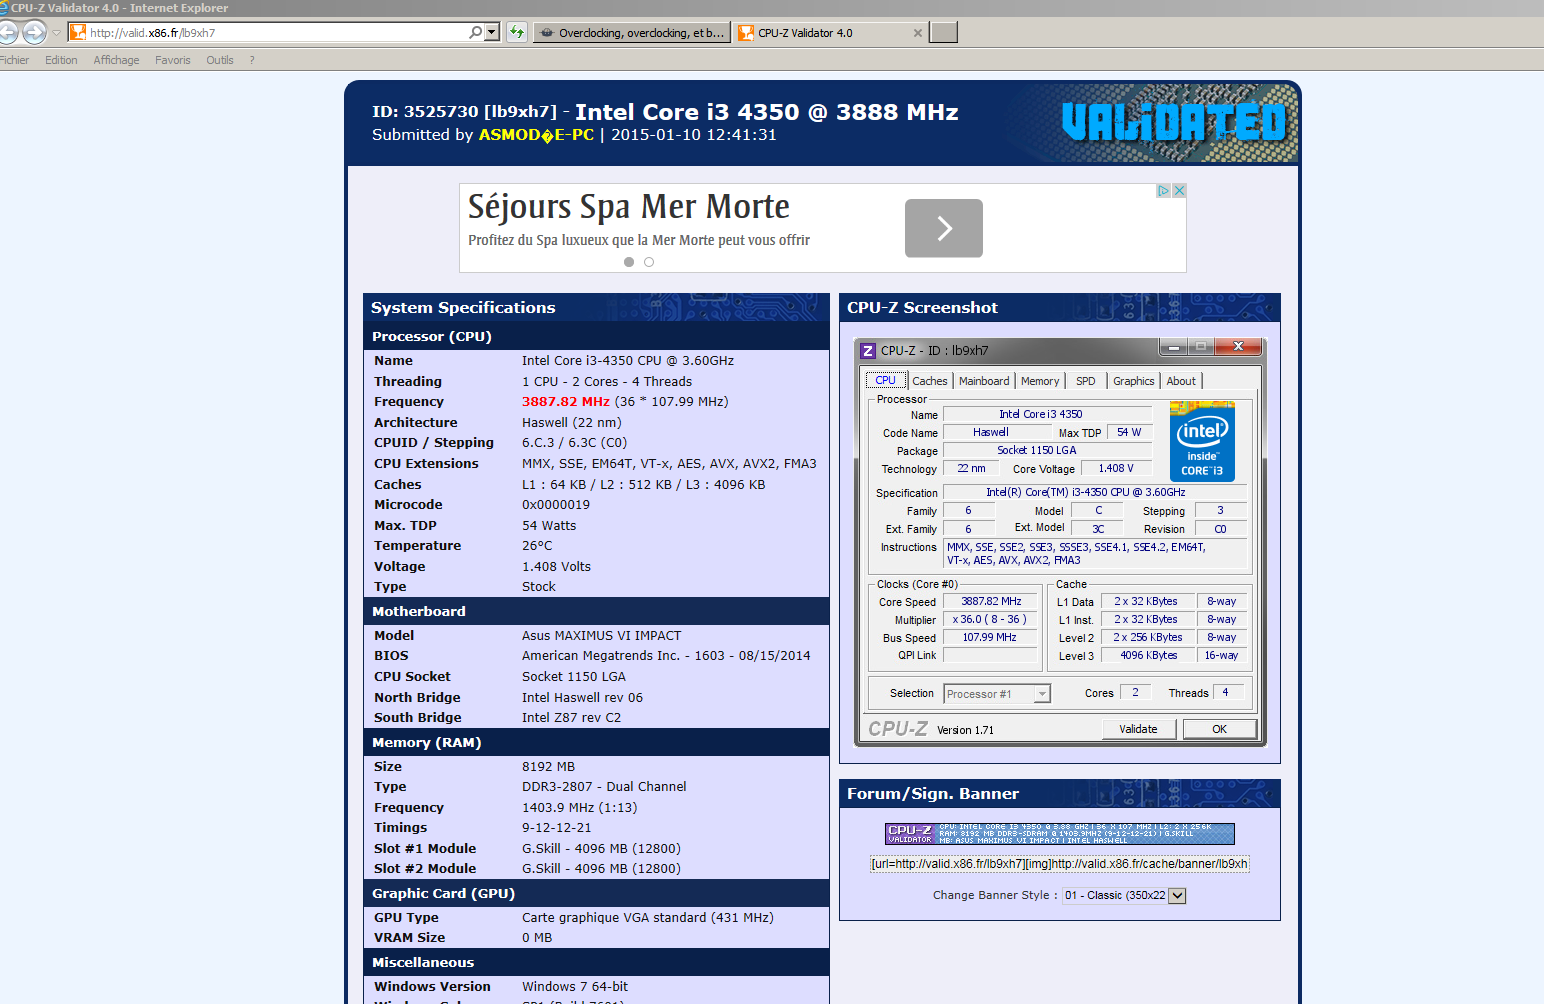Viewport: 1544px width, 1004px height.
Task: Click the Memory tab in CPU-Z screenshot
Action: click(x=1040, y=381)
